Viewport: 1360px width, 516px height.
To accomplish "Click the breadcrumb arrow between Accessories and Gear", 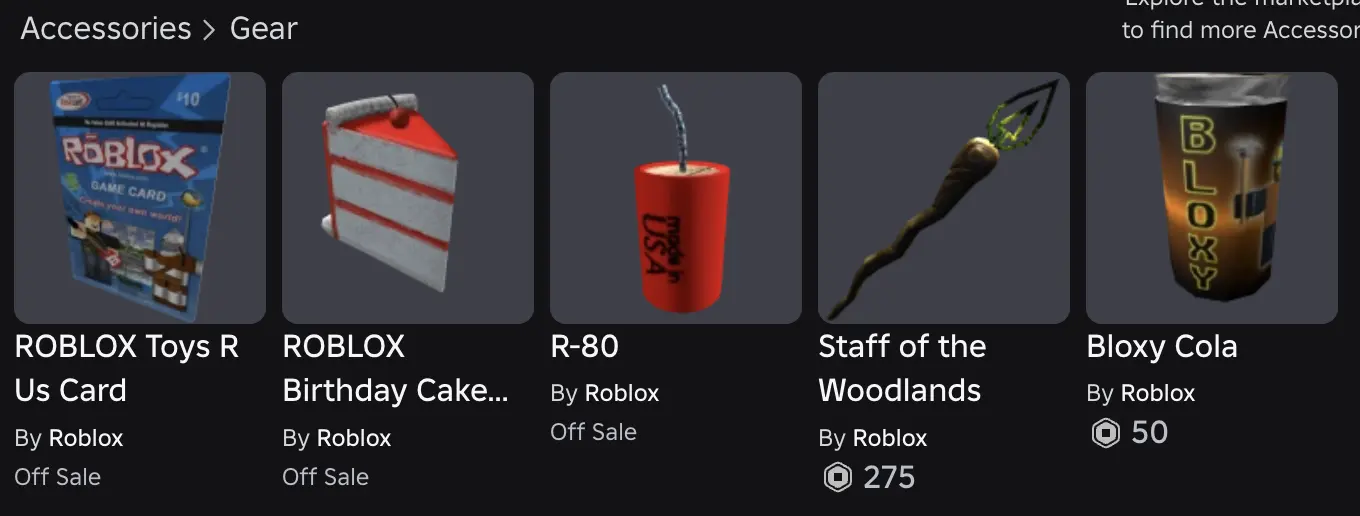I will coord(210,30).
